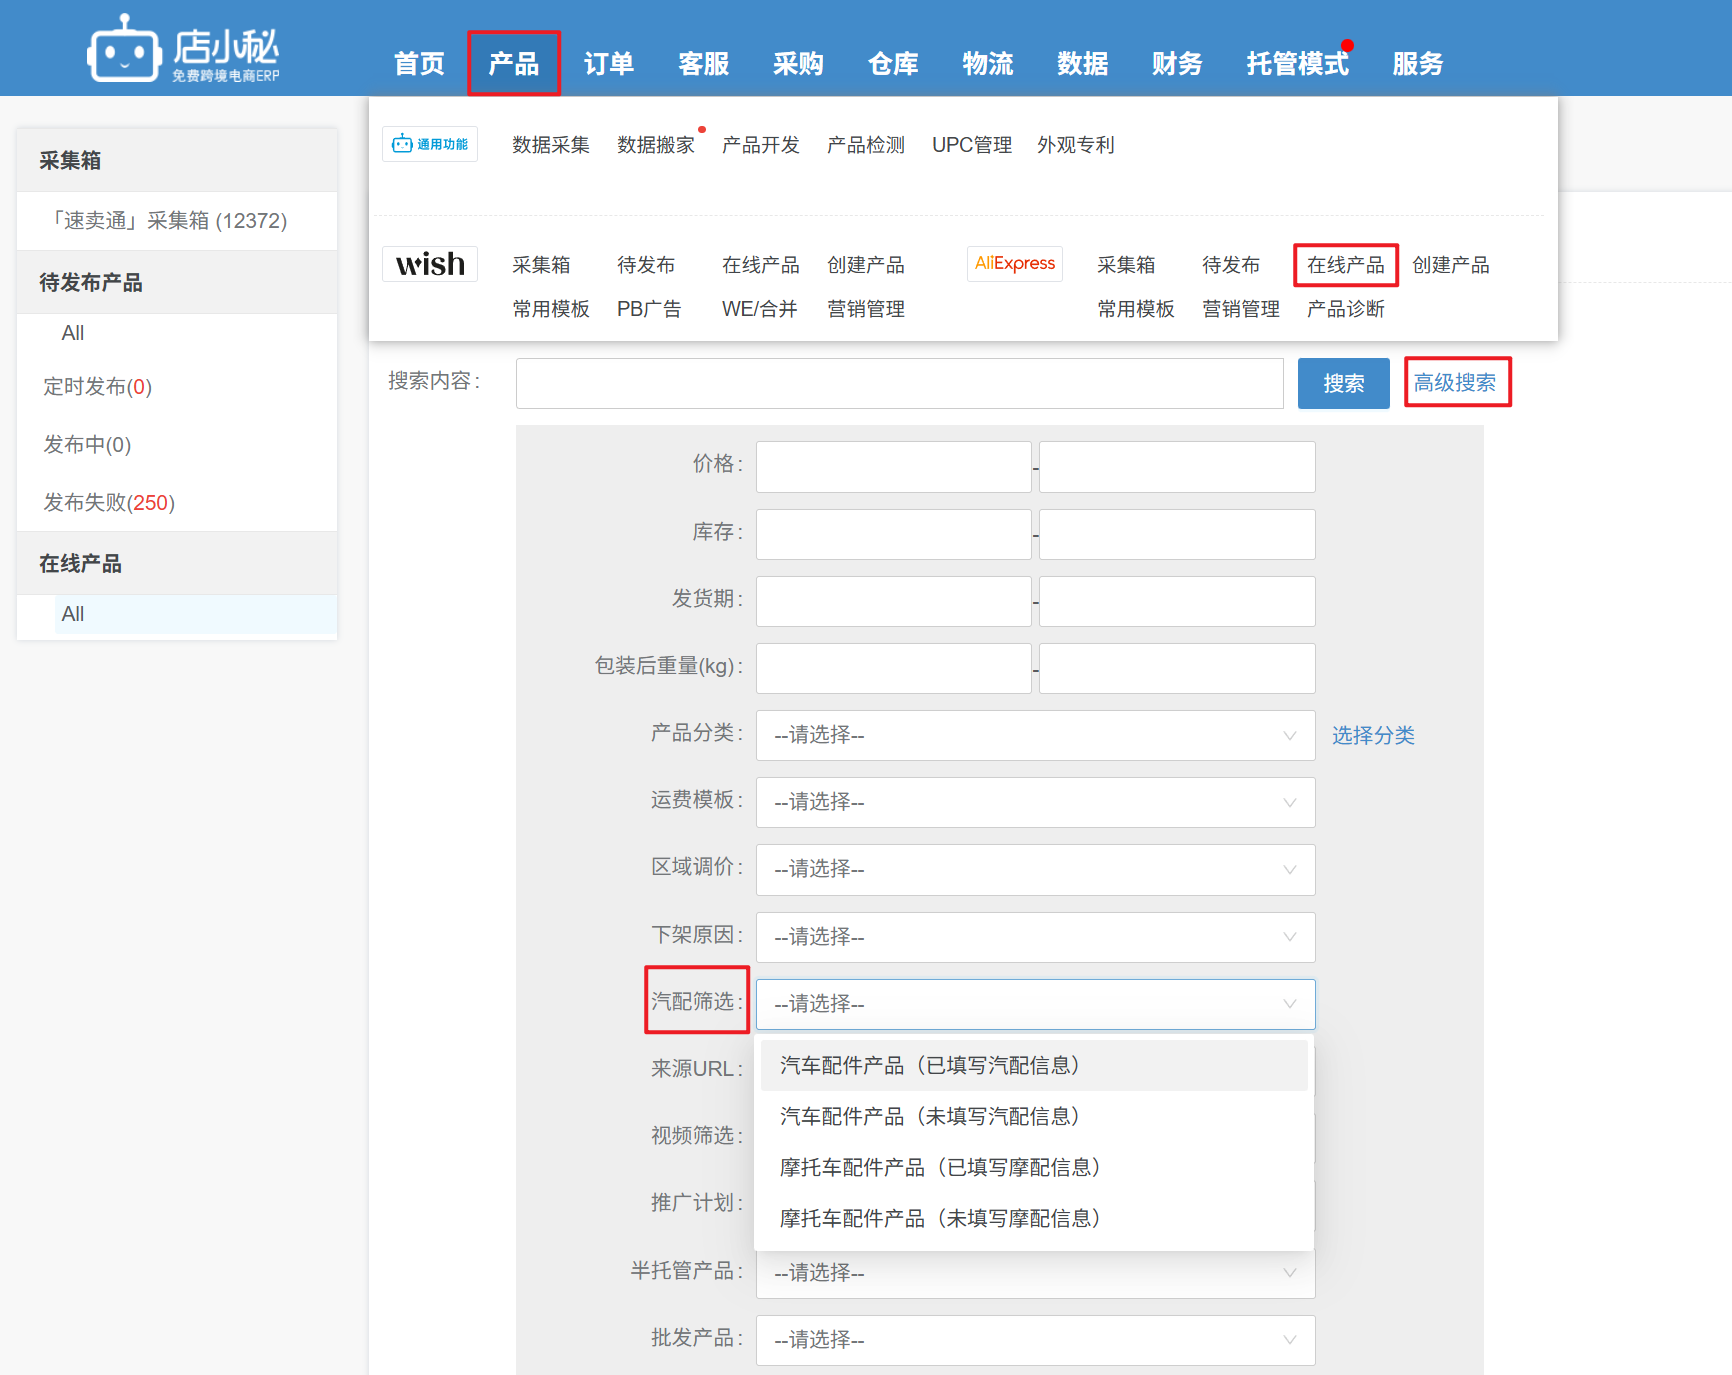Open the 托管模式 navigation menu

pos(1297,64)
